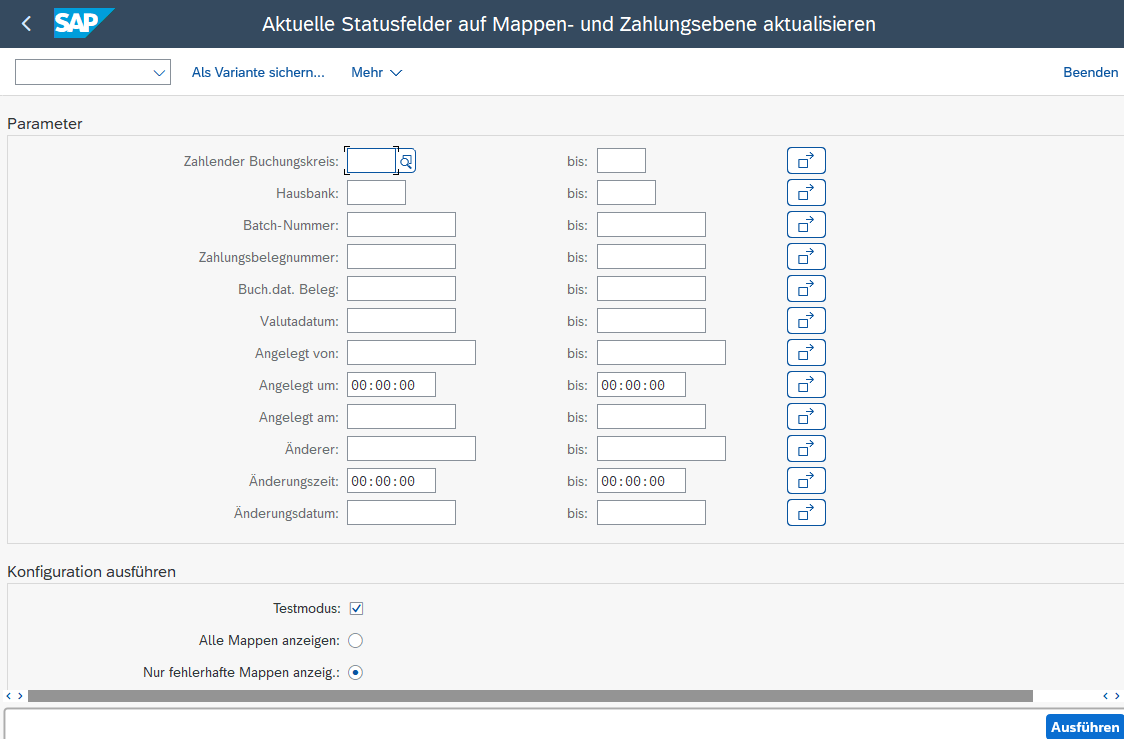Screen dimensions: 1124x739
Task: Open multiple selection for Zahlungsbelegnummer
Action: click(x=806, y=257)
